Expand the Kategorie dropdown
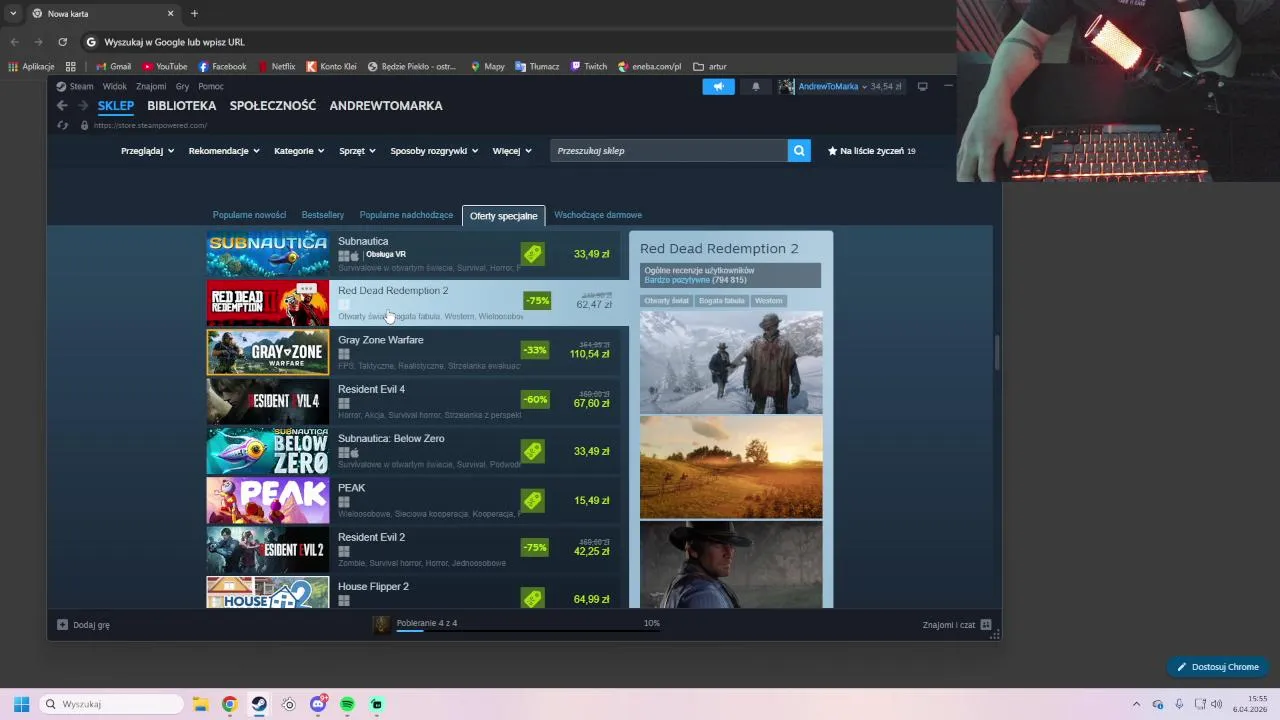 pyautogui.click(x=299, y=151)
